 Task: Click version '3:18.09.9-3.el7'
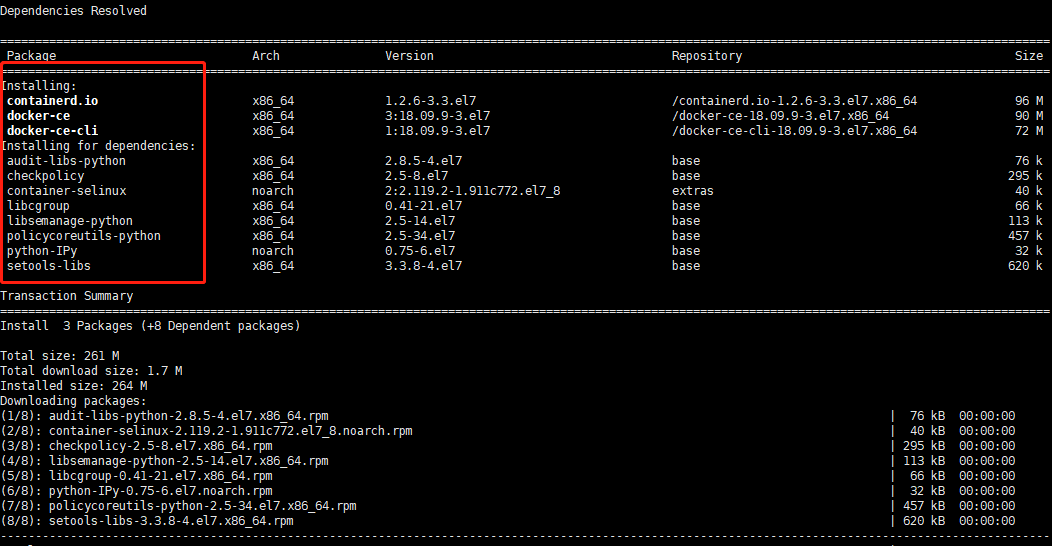[x=437, y=115]
